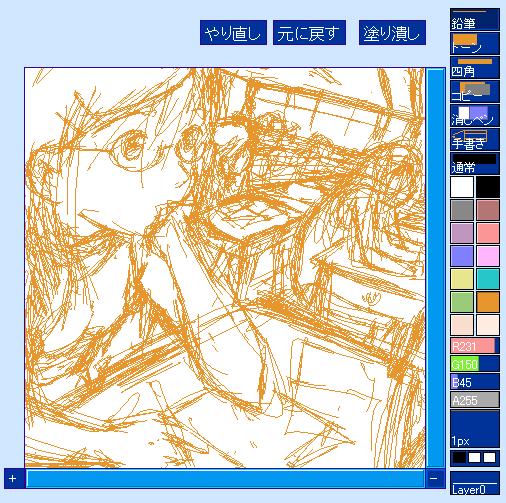This screenshot has width=506, height=503.
Task: Click the minus zoom-out button
Action: 434,479
